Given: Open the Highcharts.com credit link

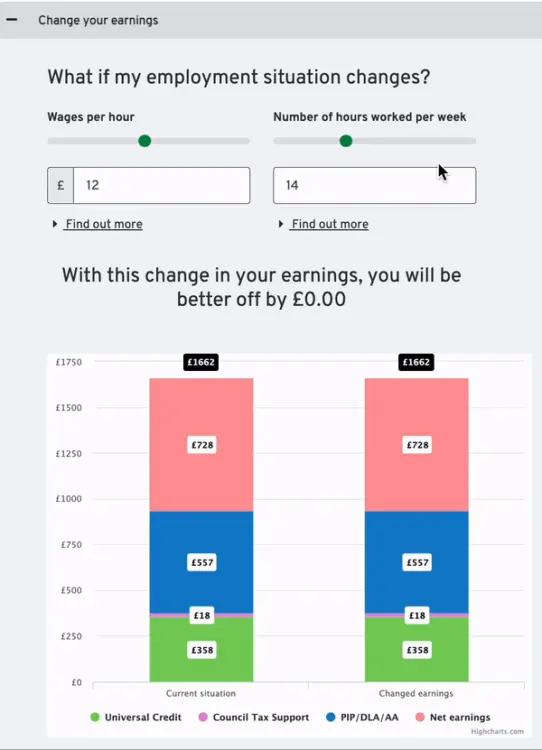Looking at the screenshot, I should (497, 731).
